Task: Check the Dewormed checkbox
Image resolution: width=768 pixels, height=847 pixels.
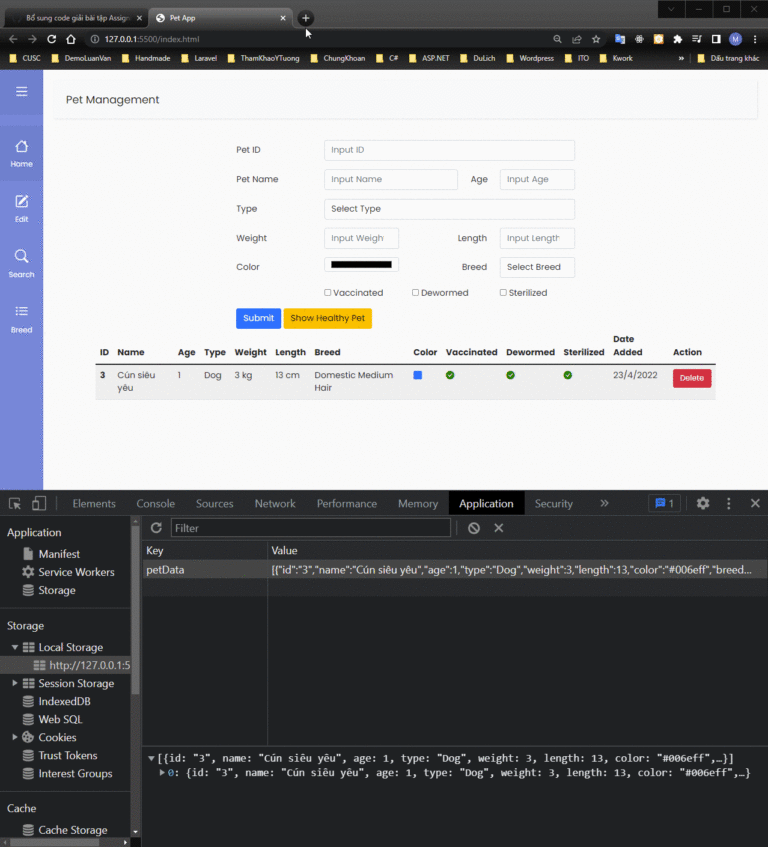Action: [x=415, y=293]
